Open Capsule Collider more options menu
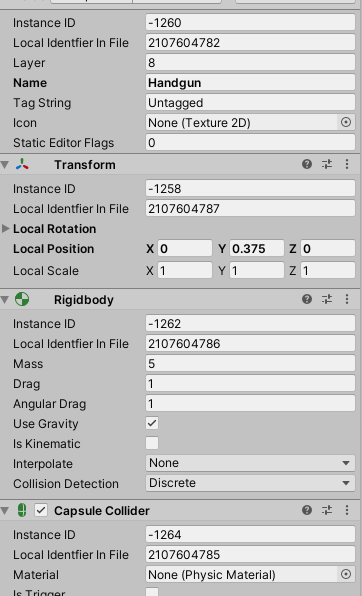362x596 pixels. click(x=347, y=510)
